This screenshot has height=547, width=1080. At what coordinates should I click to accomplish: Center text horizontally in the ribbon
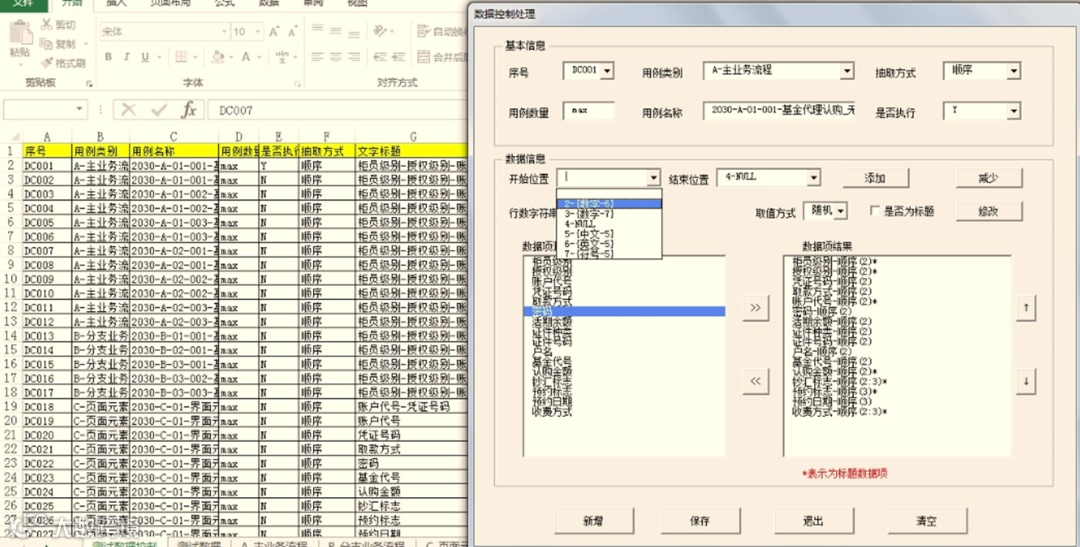pos(335,57)
